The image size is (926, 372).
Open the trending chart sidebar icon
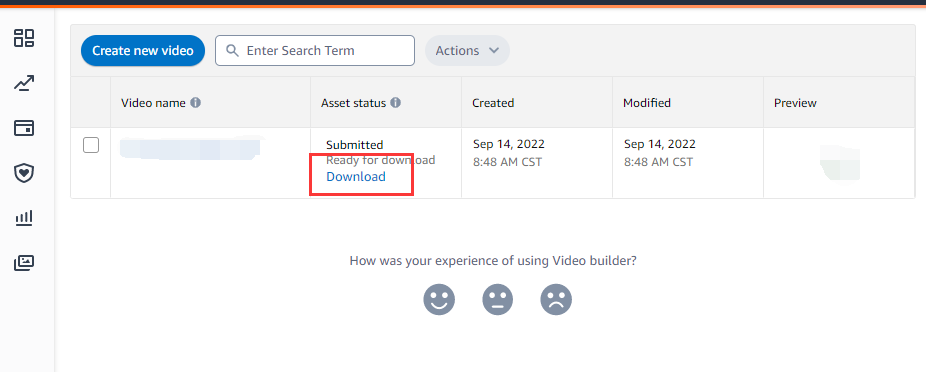tap(24, 84)
